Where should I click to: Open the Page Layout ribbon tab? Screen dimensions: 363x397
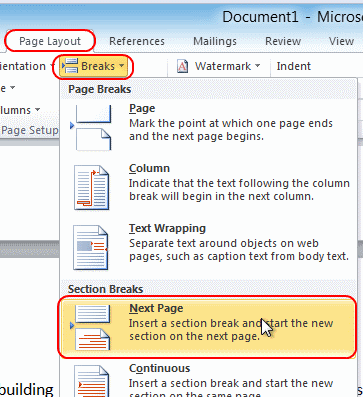[50, 41]
